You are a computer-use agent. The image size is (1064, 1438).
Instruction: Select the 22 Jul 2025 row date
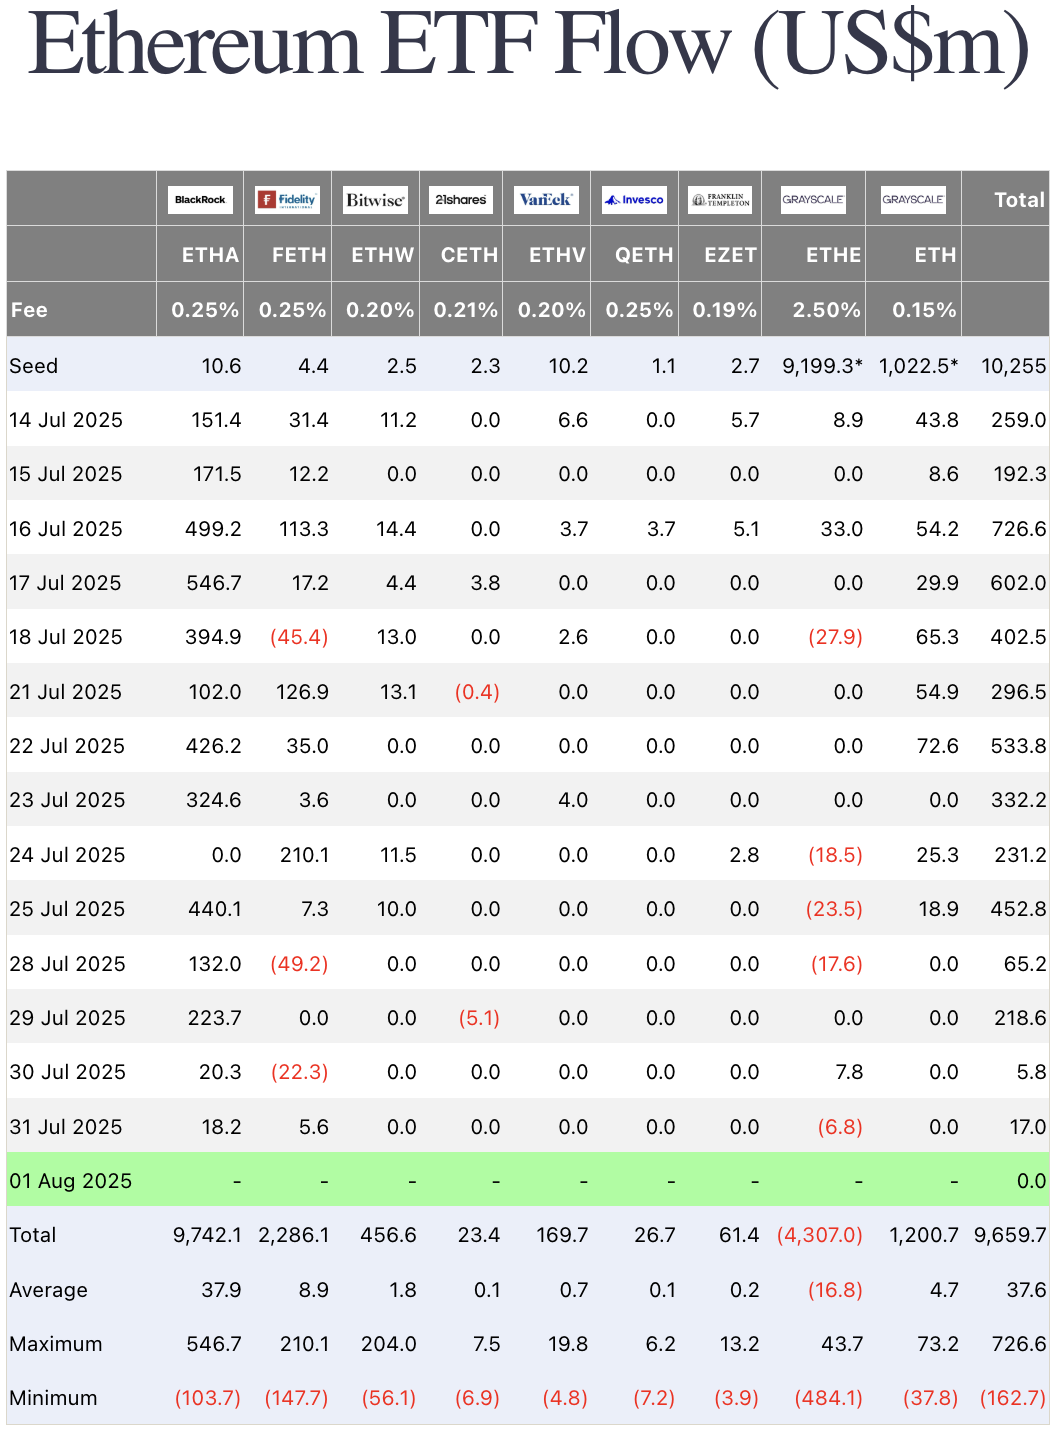(x=67, y=746)
